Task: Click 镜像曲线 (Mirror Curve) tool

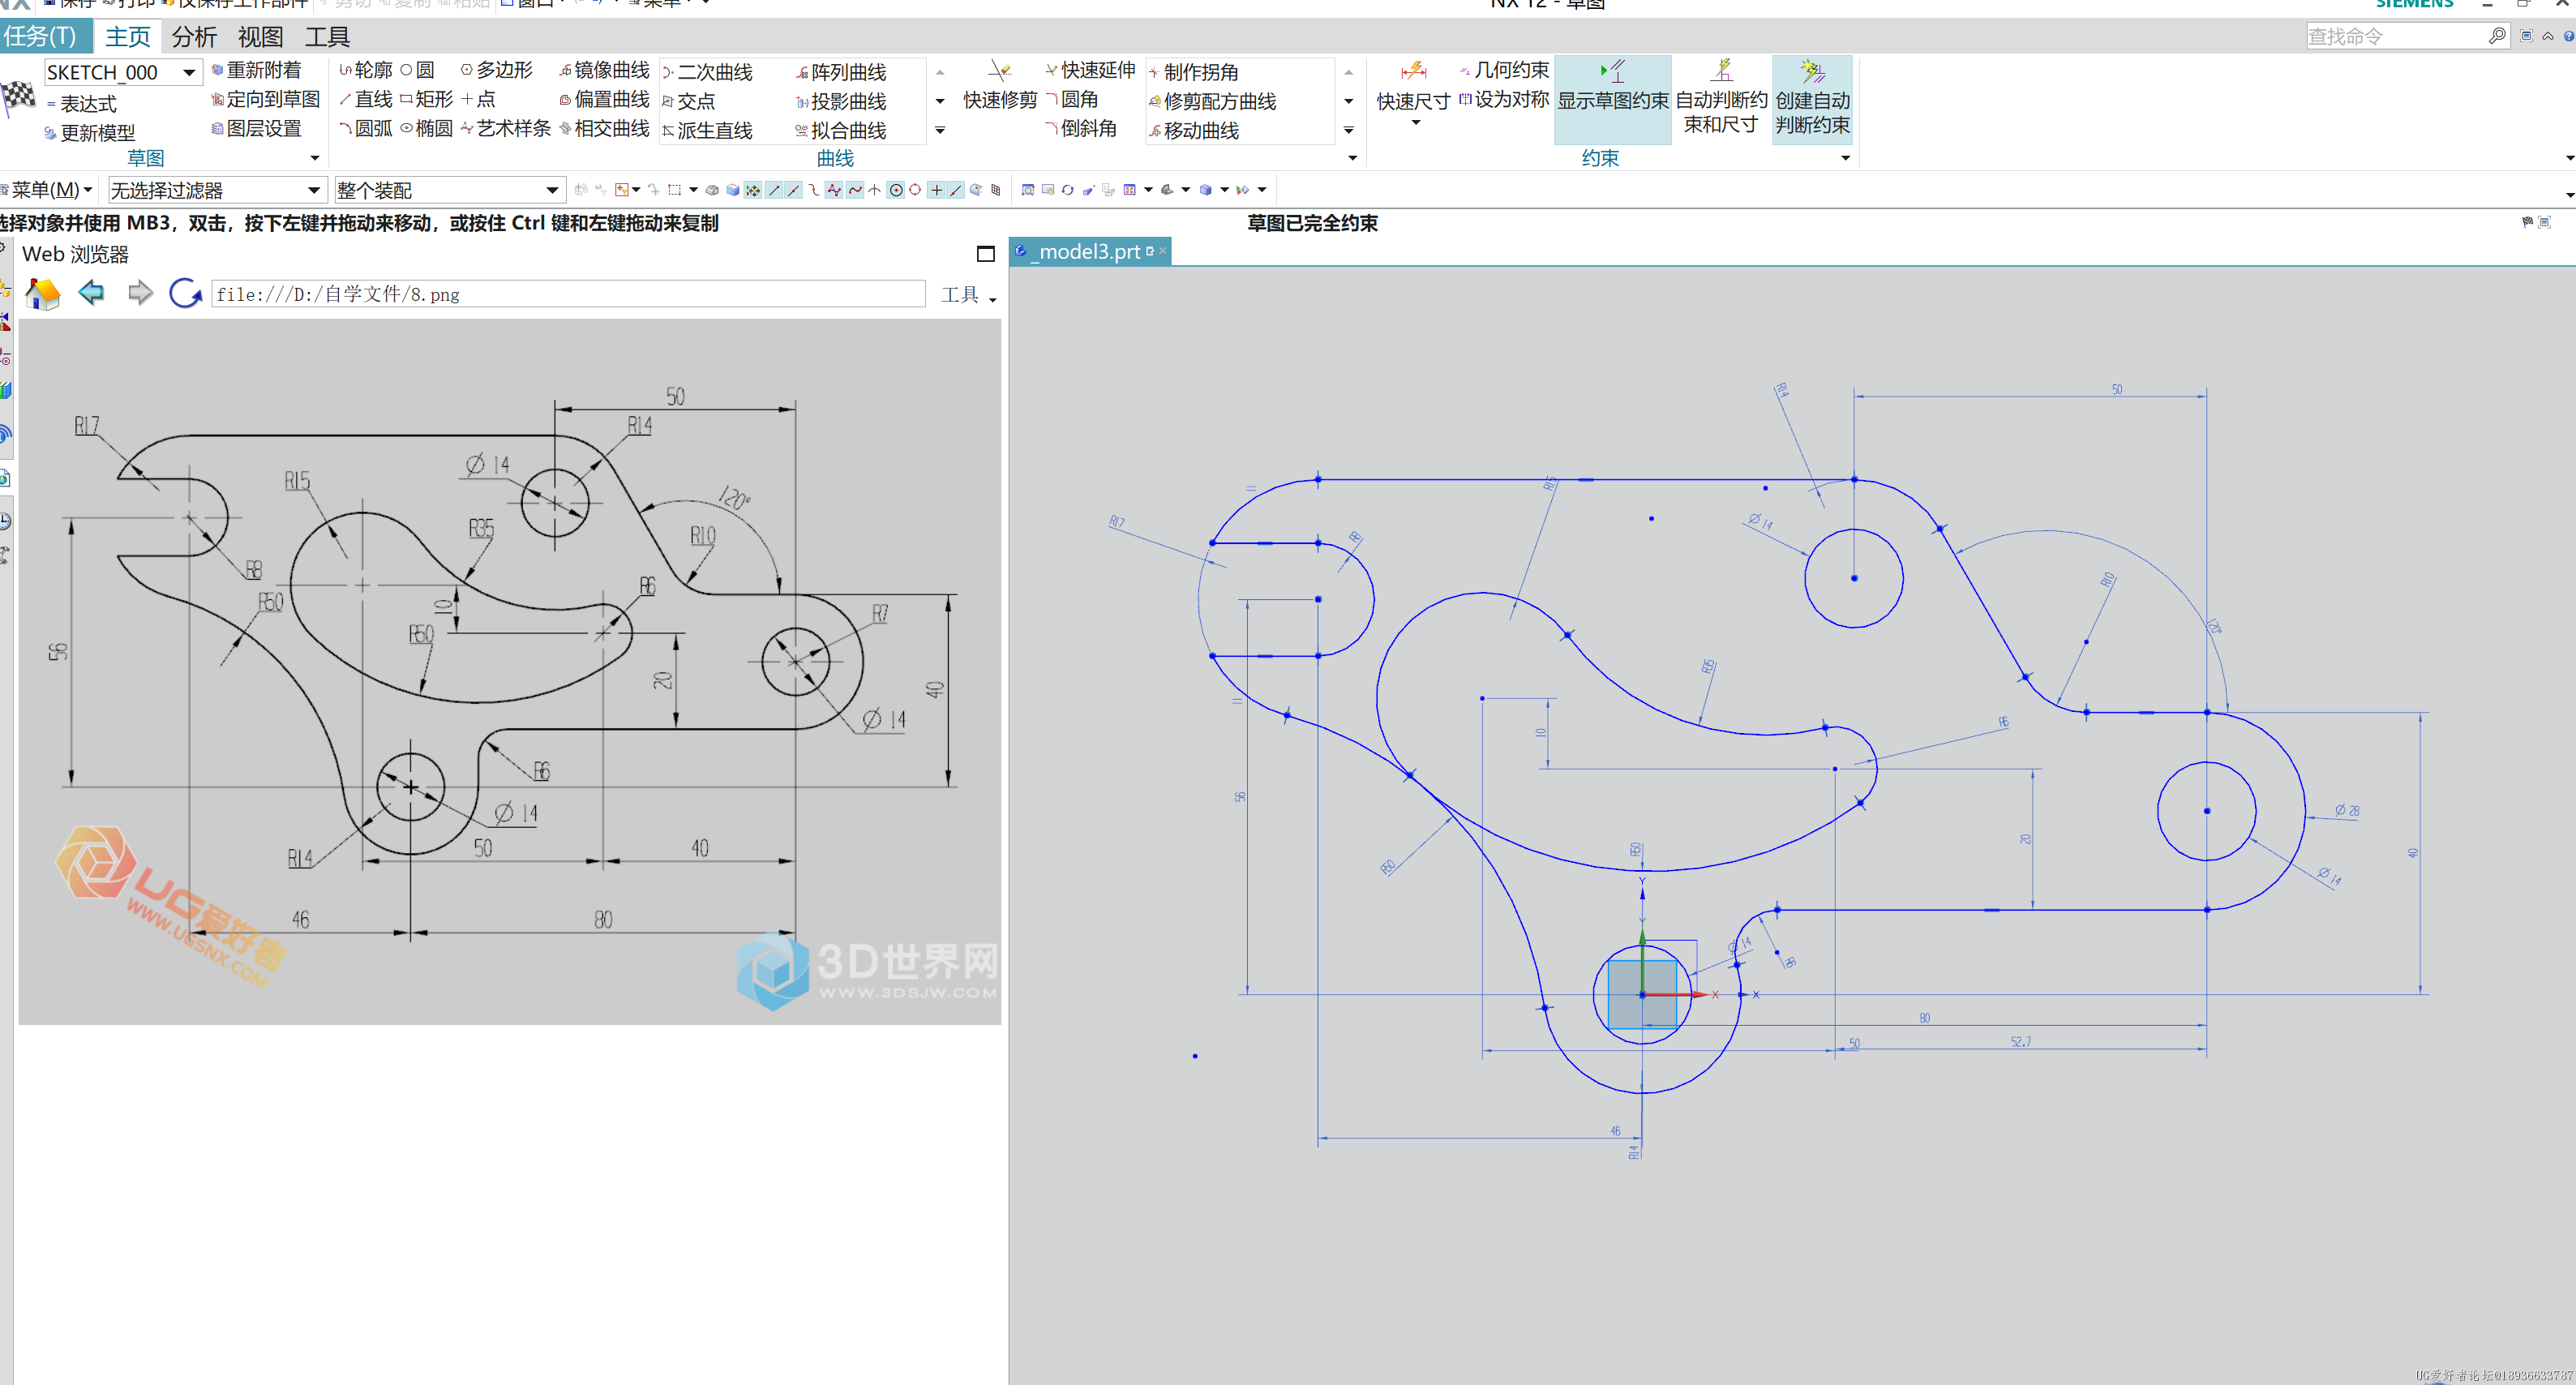Action: (x=604, y=70)
